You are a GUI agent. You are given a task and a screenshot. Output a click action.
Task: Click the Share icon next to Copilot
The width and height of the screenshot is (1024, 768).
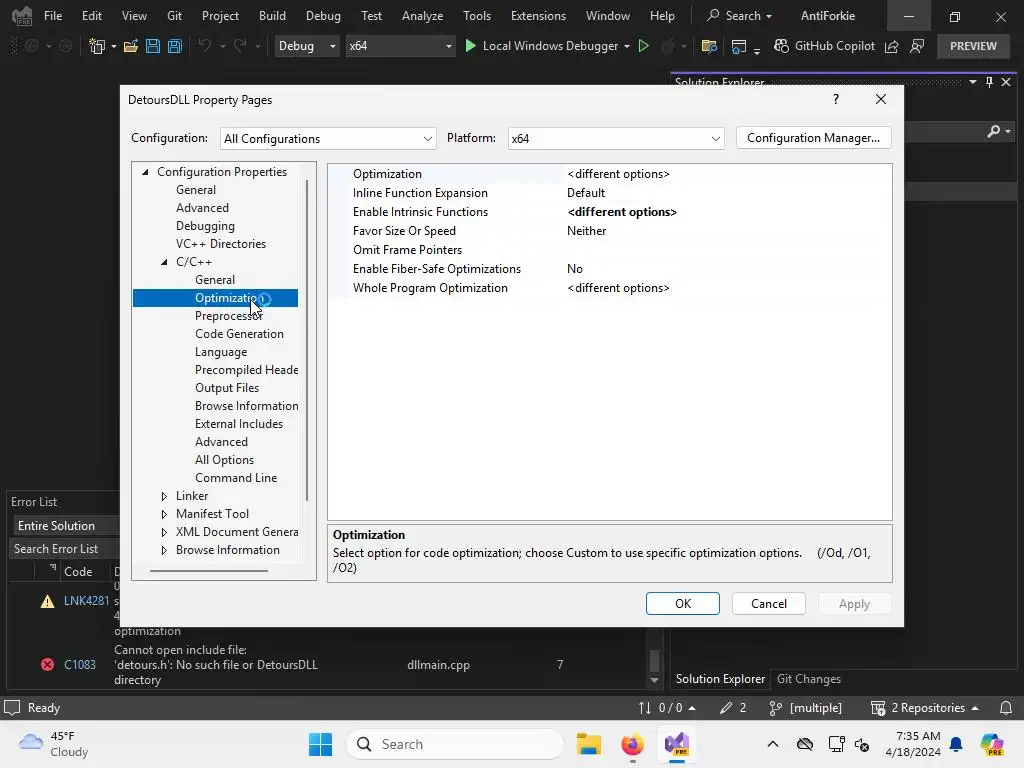(x=892, y=46)
